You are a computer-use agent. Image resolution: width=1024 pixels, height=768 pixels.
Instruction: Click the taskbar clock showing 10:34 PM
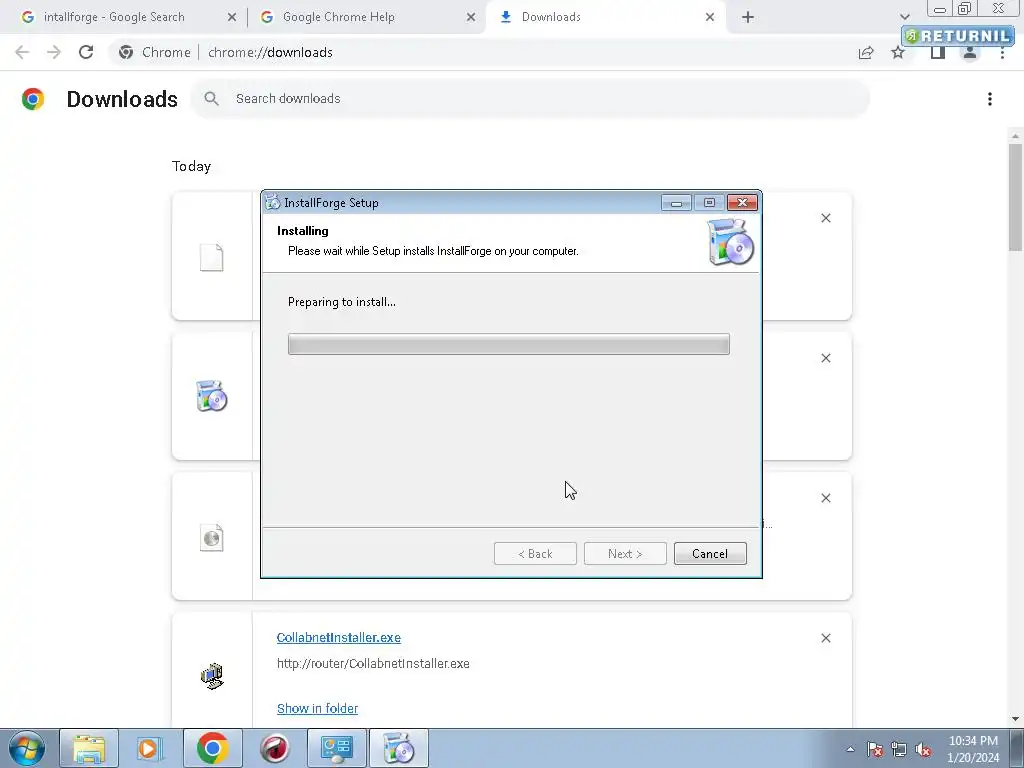[973, 749]
